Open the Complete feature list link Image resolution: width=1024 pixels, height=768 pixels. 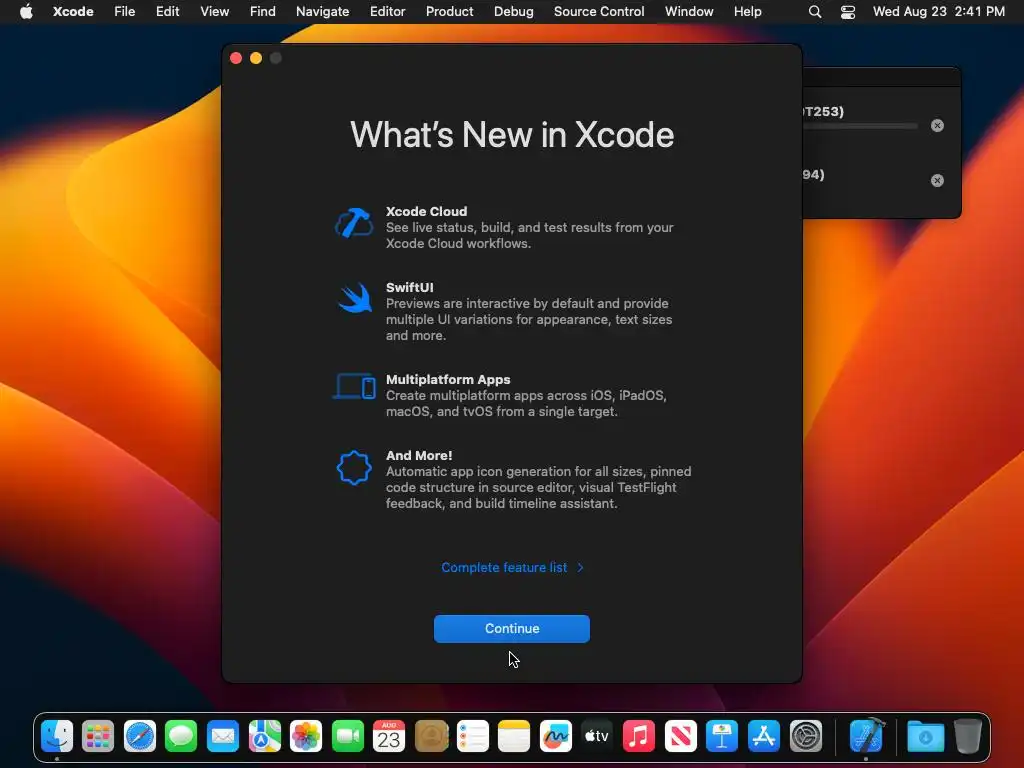[512, 568]
